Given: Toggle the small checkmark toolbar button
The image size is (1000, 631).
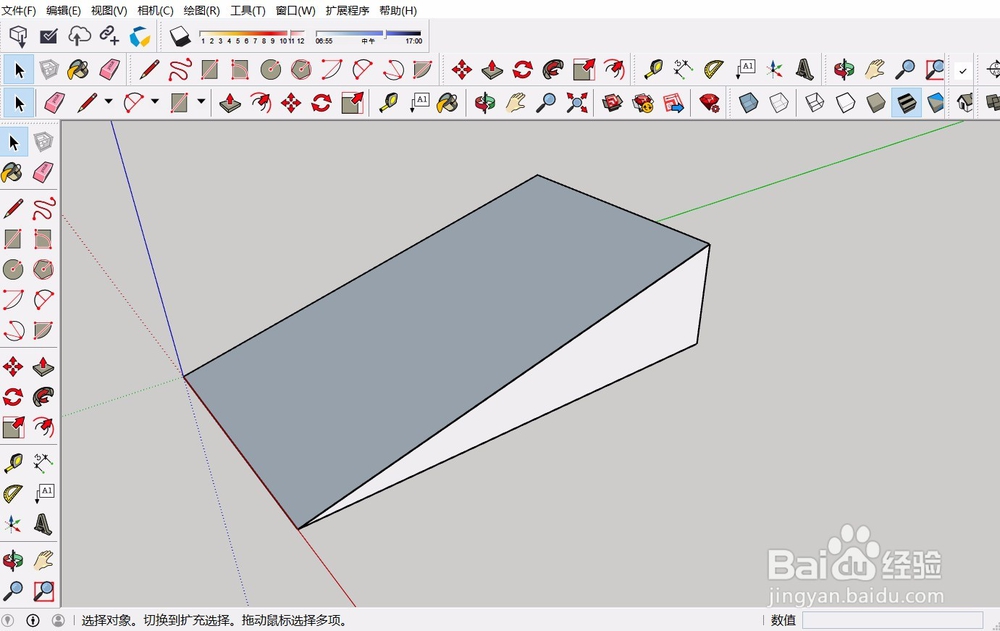Looking at the screenshot, I should click(963, 71).
